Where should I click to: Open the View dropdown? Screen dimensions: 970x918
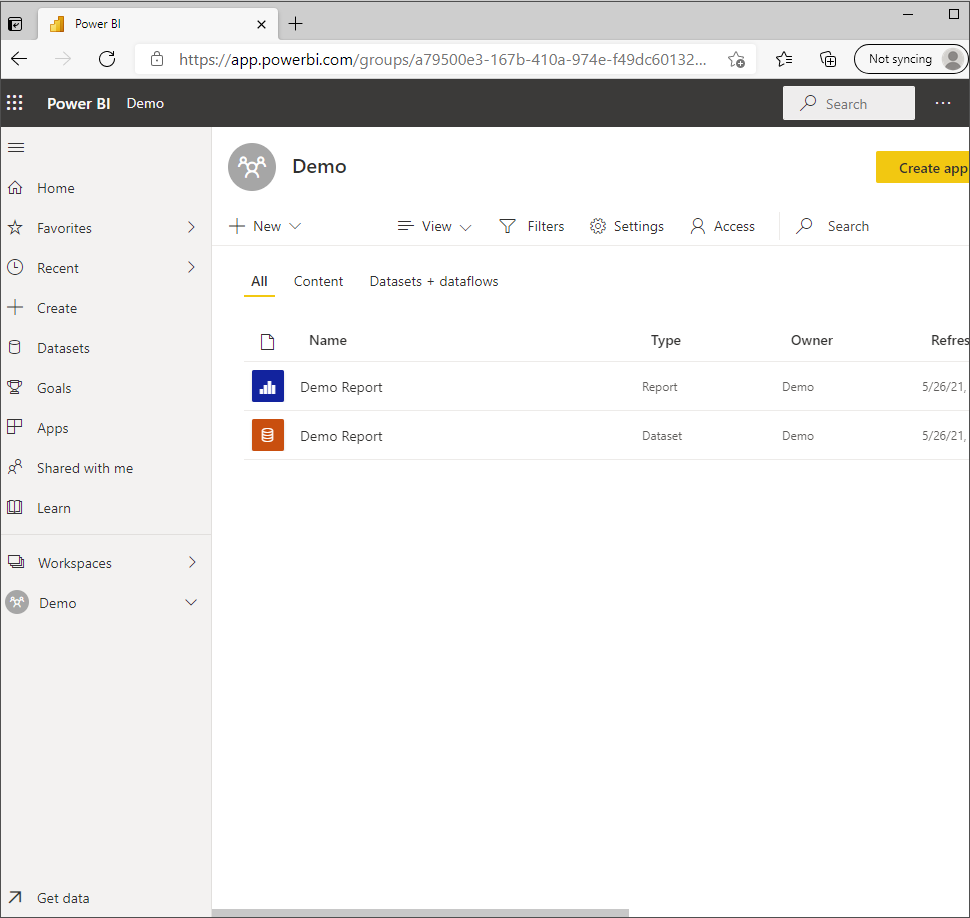(433, 226)
